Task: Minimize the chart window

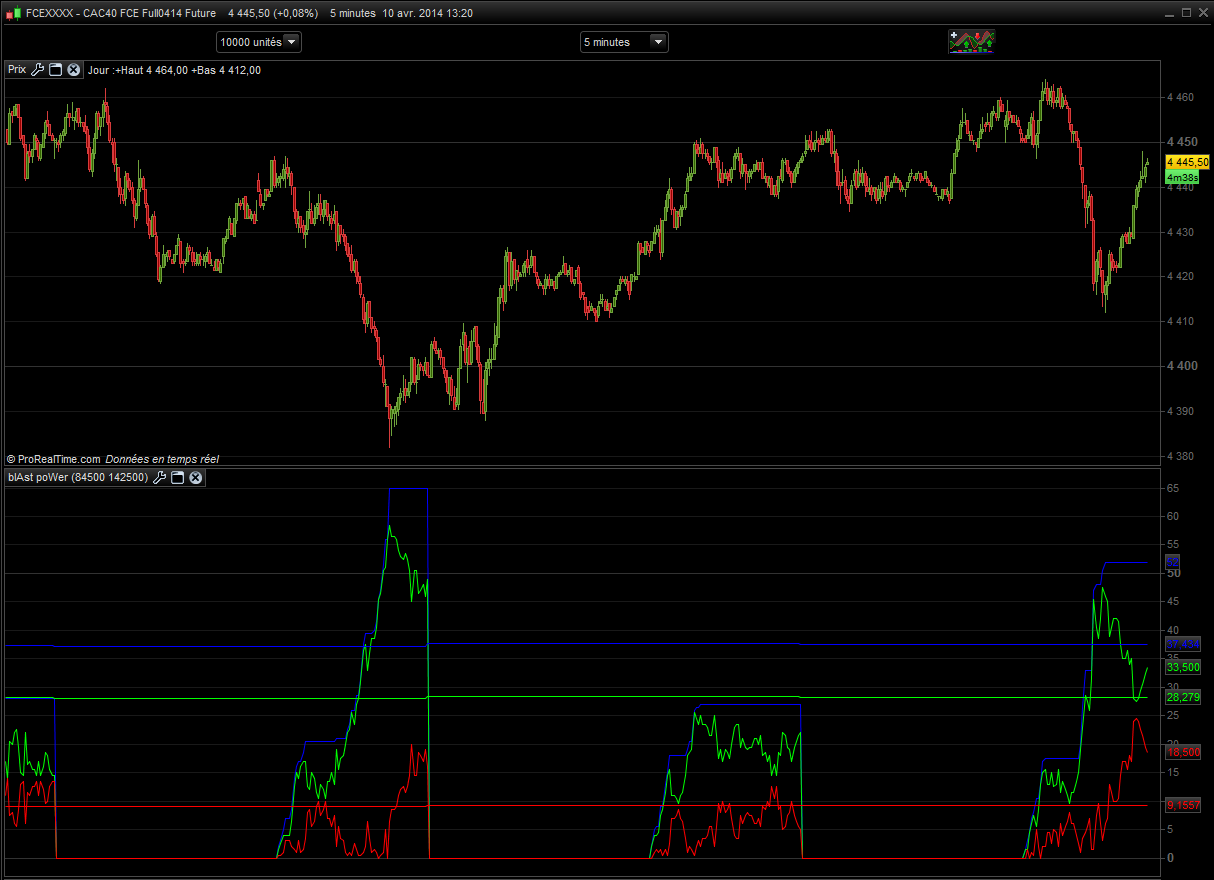Action: pyautogui.click(x=1171, y=14)
